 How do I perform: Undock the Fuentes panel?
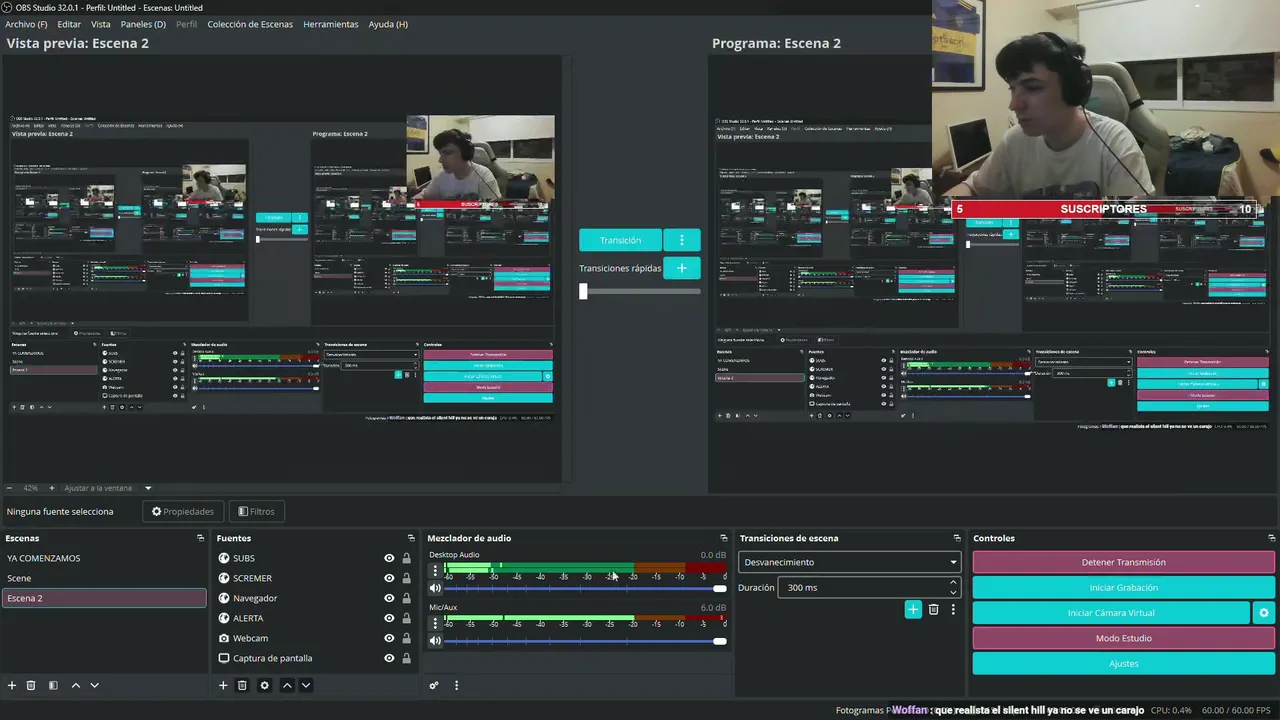coord(411,538)
